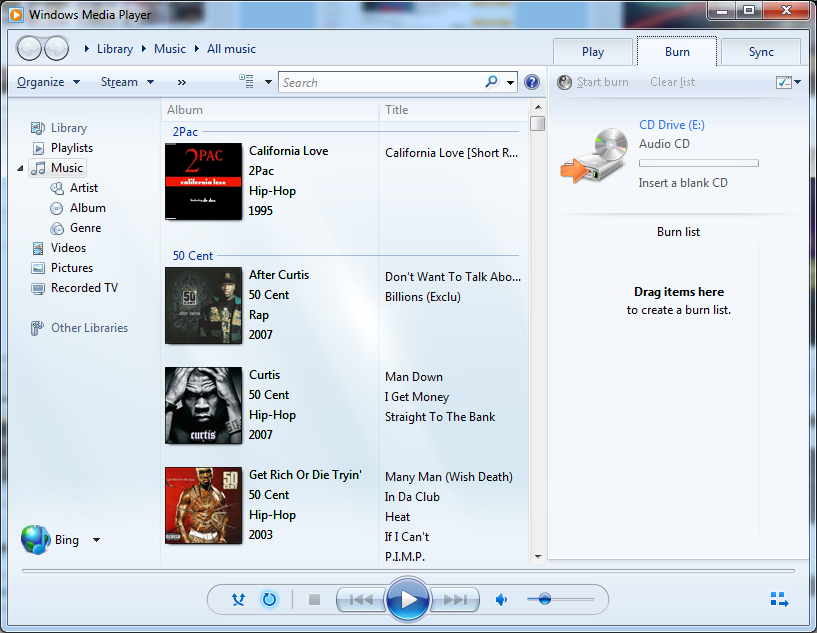The image size is (817, 633).
Task: Click the view options icon
Action: pyautogui.click(x=246, y=82)
